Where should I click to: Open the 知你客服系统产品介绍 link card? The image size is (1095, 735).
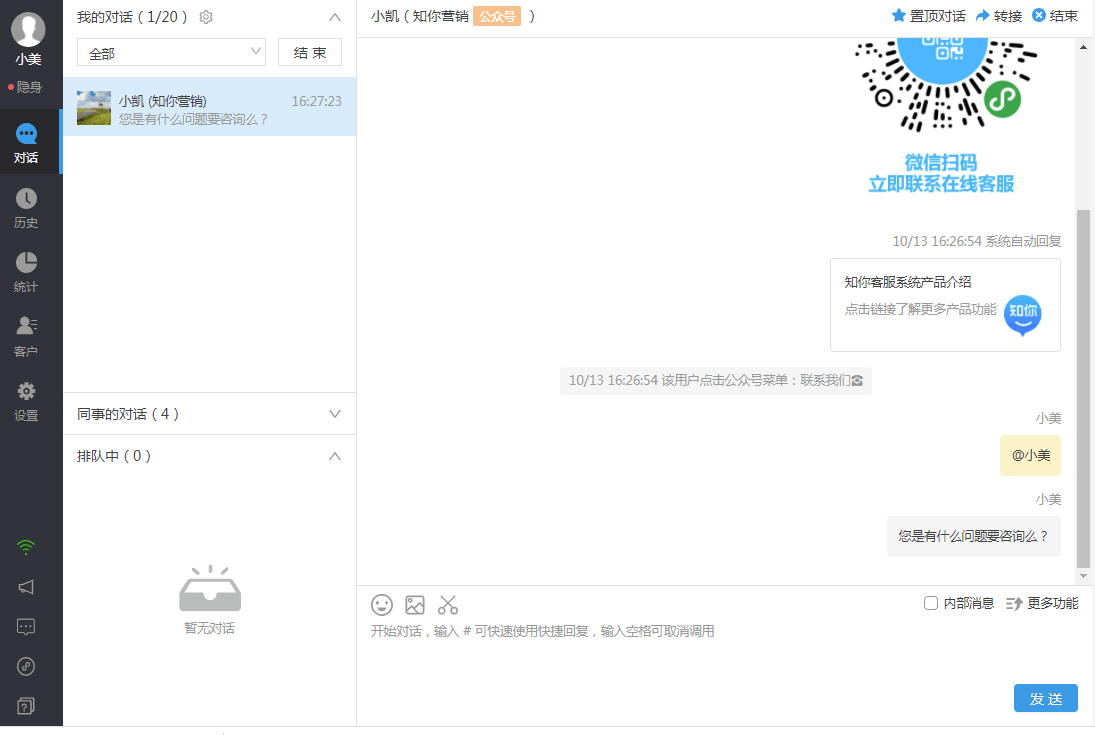point(945,305)
